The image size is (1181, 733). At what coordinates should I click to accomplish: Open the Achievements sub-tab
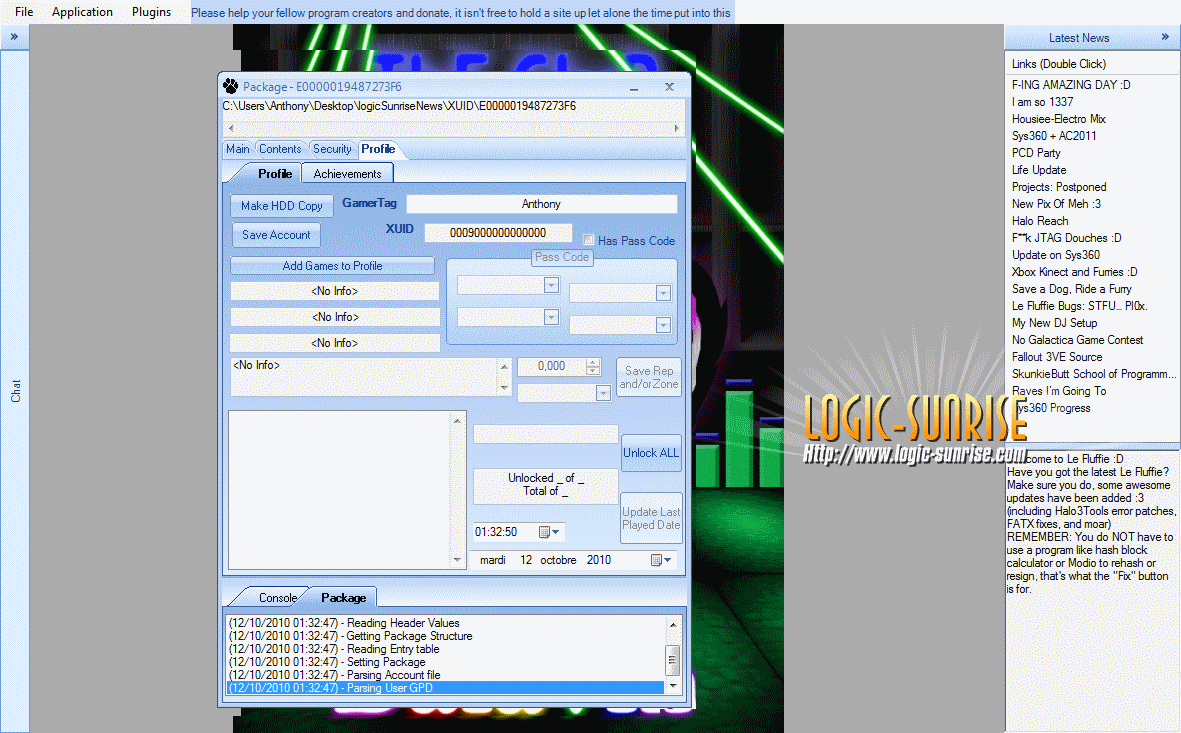(347, 173)
